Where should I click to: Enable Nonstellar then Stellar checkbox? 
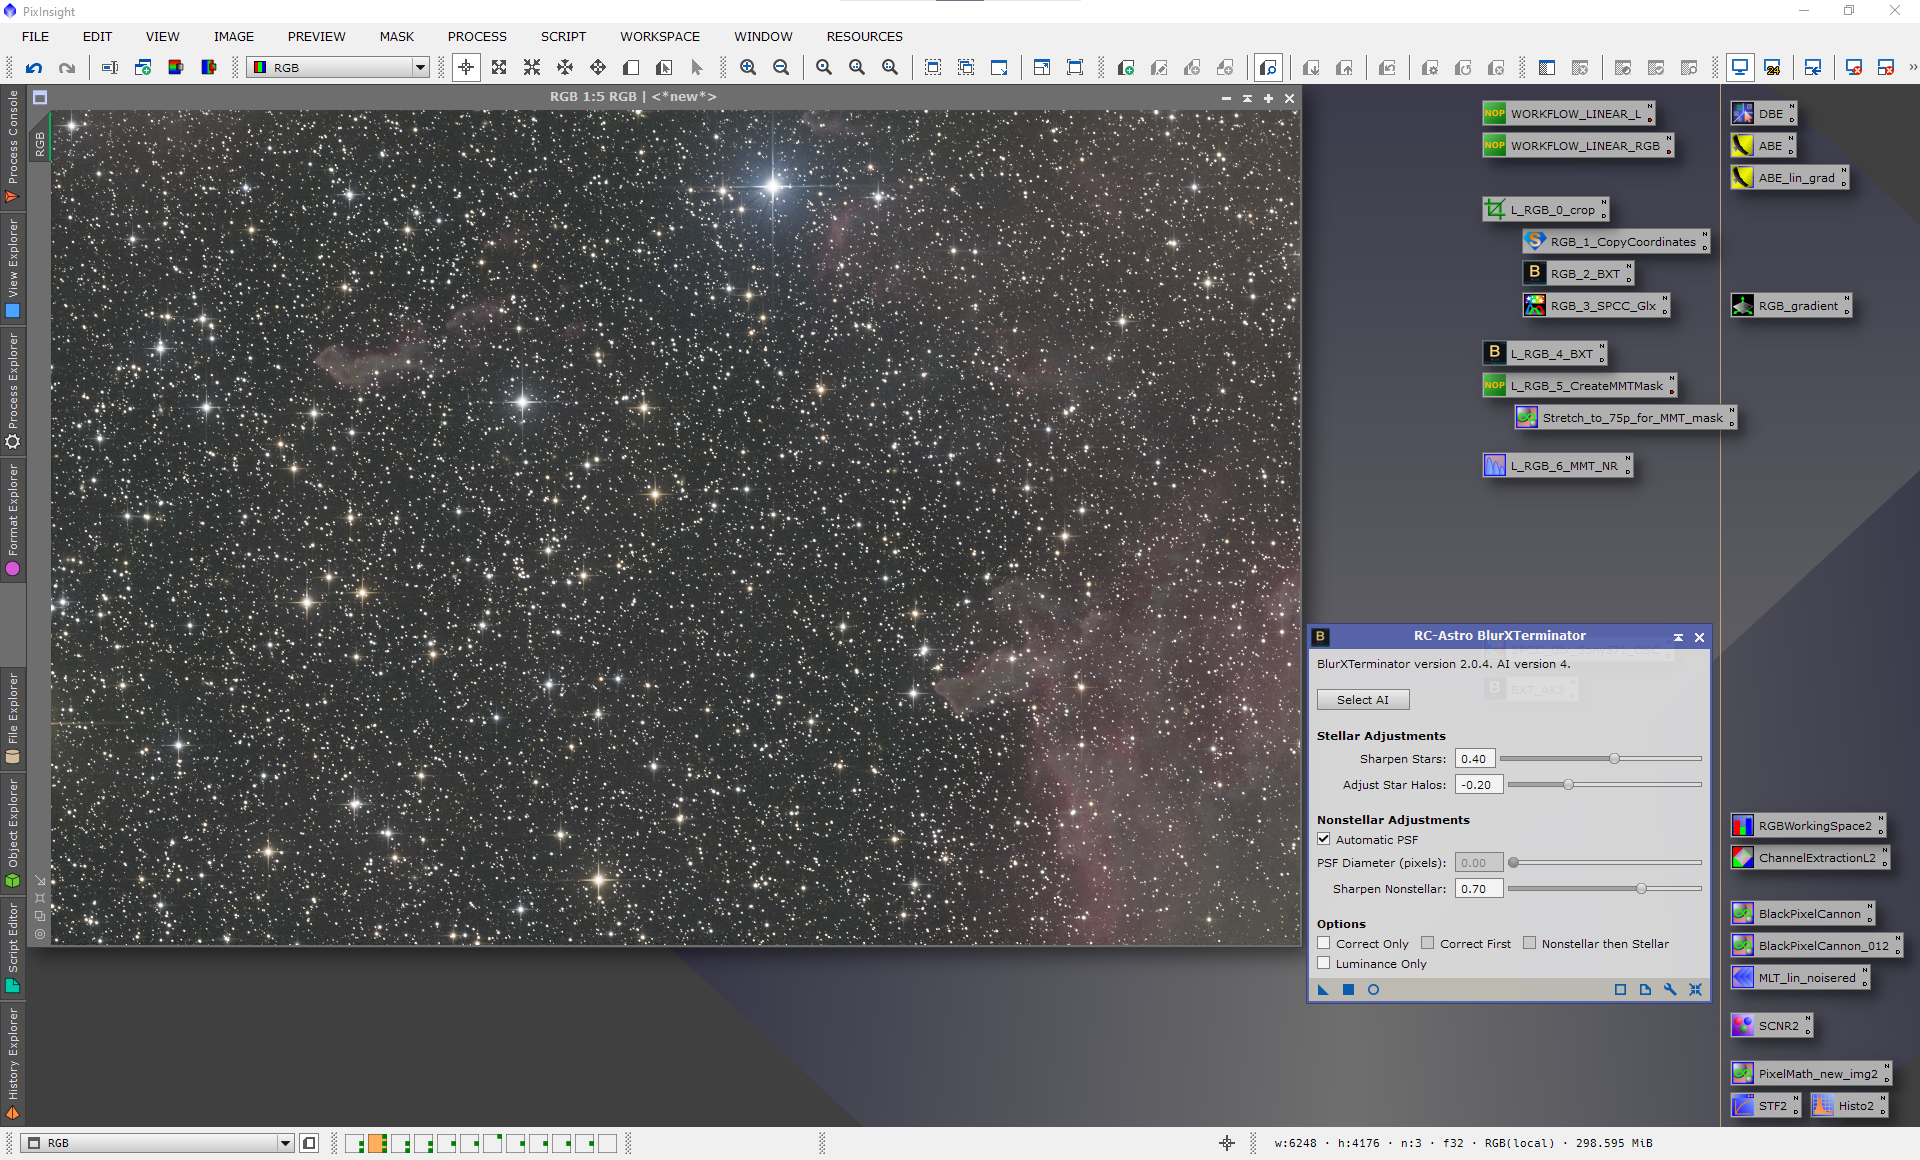click(x=1530, y=943)
